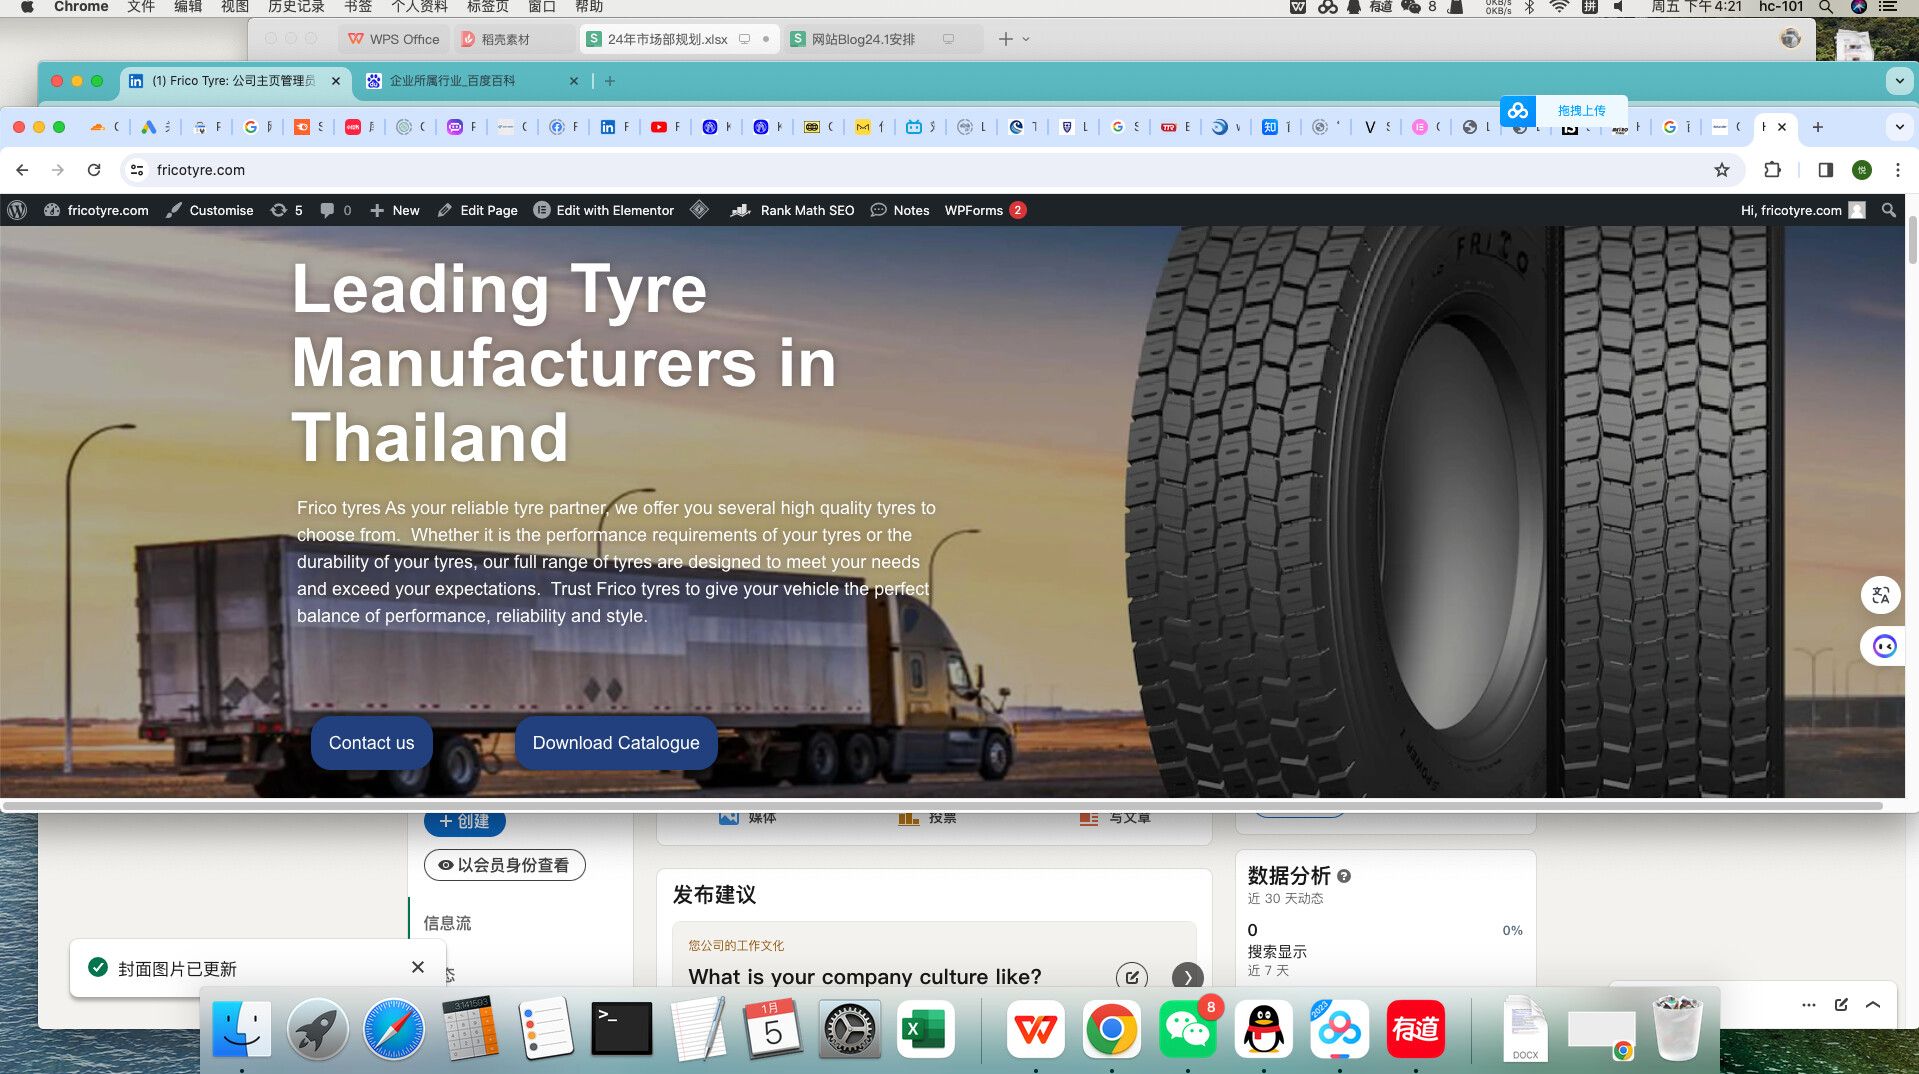The image size is (1919, 1074).
Task: Click Edit with Elementor
Action: [604, 210]
